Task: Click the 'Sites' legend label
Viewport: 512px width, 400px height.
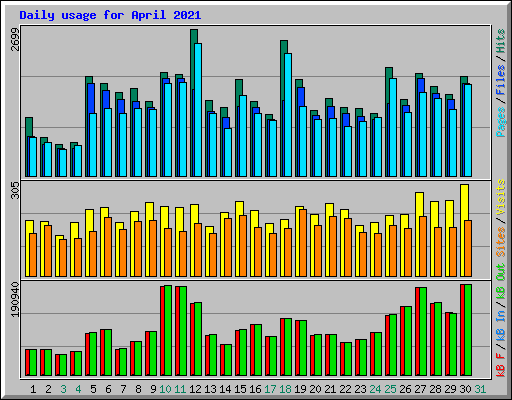Action: [500, 242]
